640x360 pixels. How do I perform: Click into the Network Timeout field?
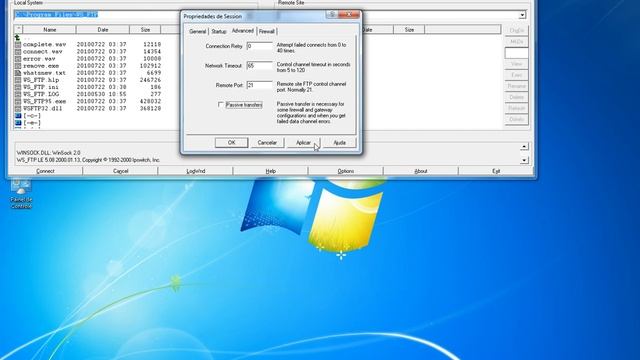tap(260, 65)
